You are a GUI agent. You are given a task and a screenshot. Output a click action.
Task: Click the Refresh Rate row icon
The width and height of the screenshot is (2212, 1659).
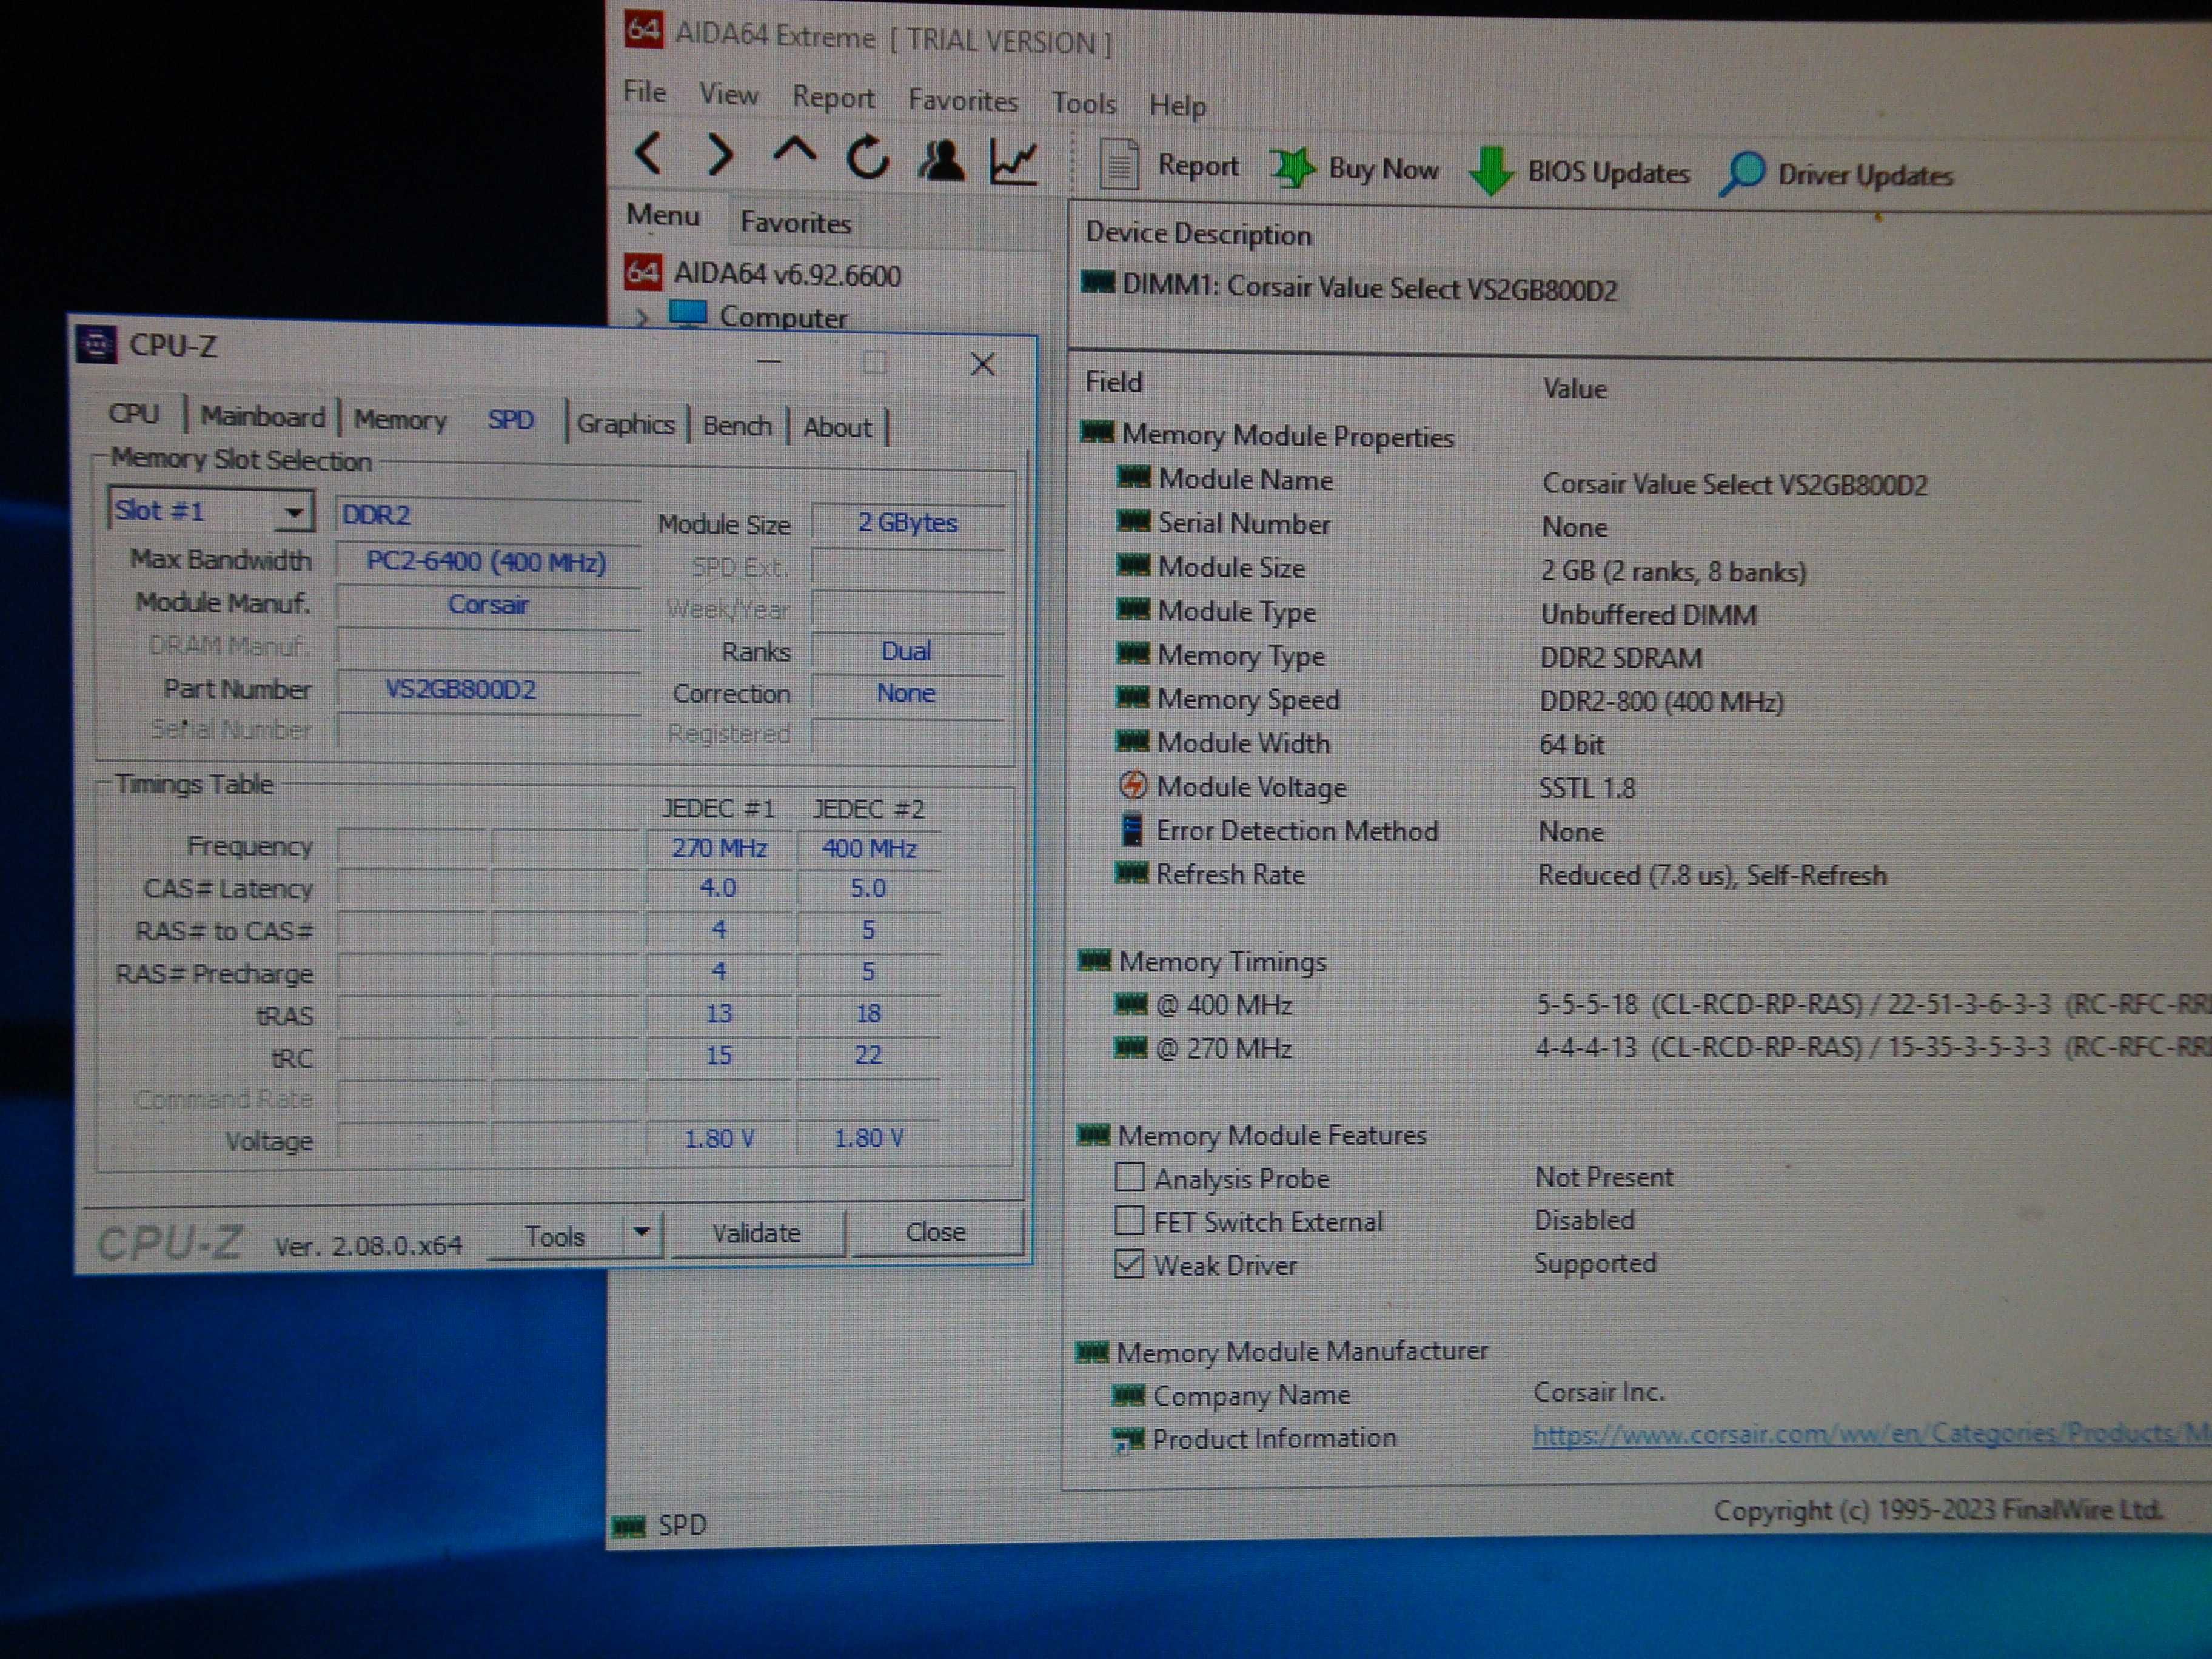(1132, 873)
